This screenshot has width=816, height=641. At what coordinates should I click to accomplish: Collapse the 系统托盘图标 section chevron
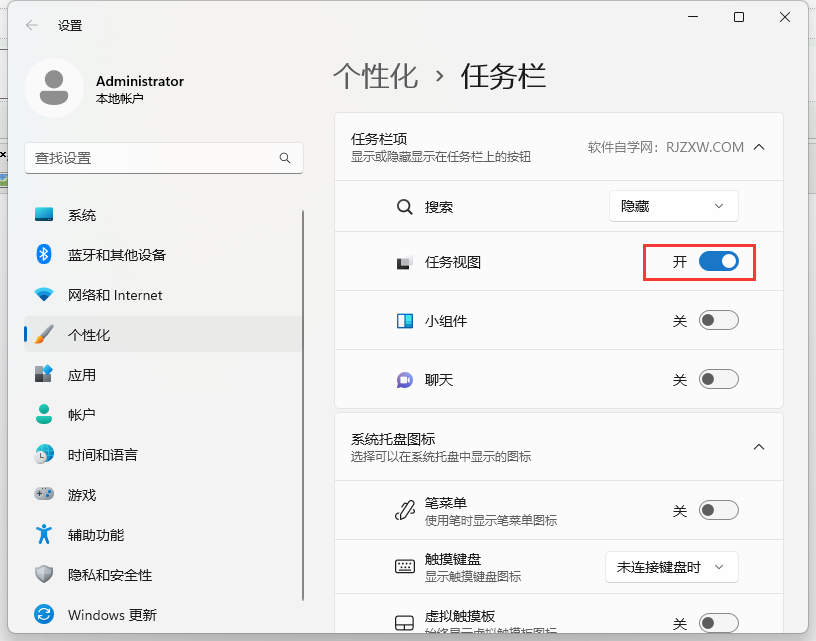coord(759,446)
